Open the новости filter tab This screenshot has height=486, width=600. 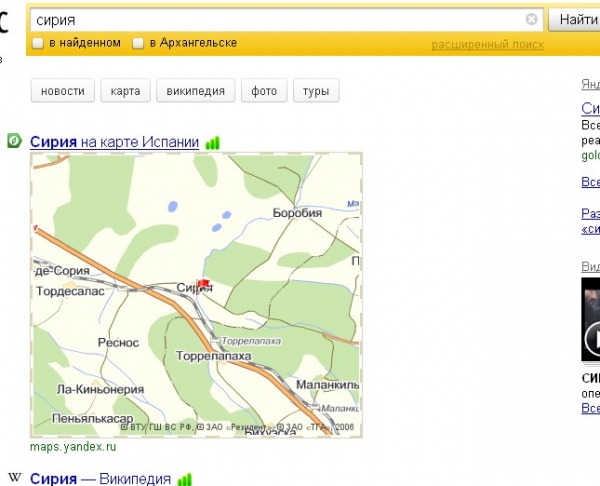click(x=63, y=91)
